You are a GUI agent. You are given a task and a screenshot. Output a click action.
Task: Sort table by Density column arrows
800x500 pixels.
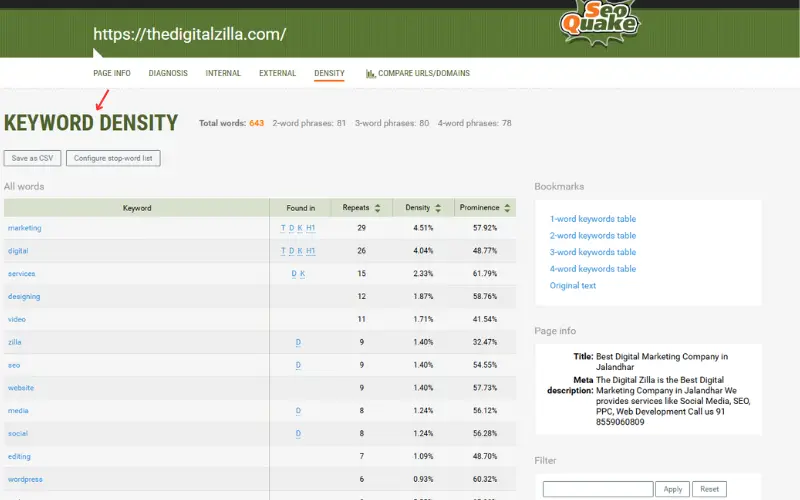click(x=437, y=208)
